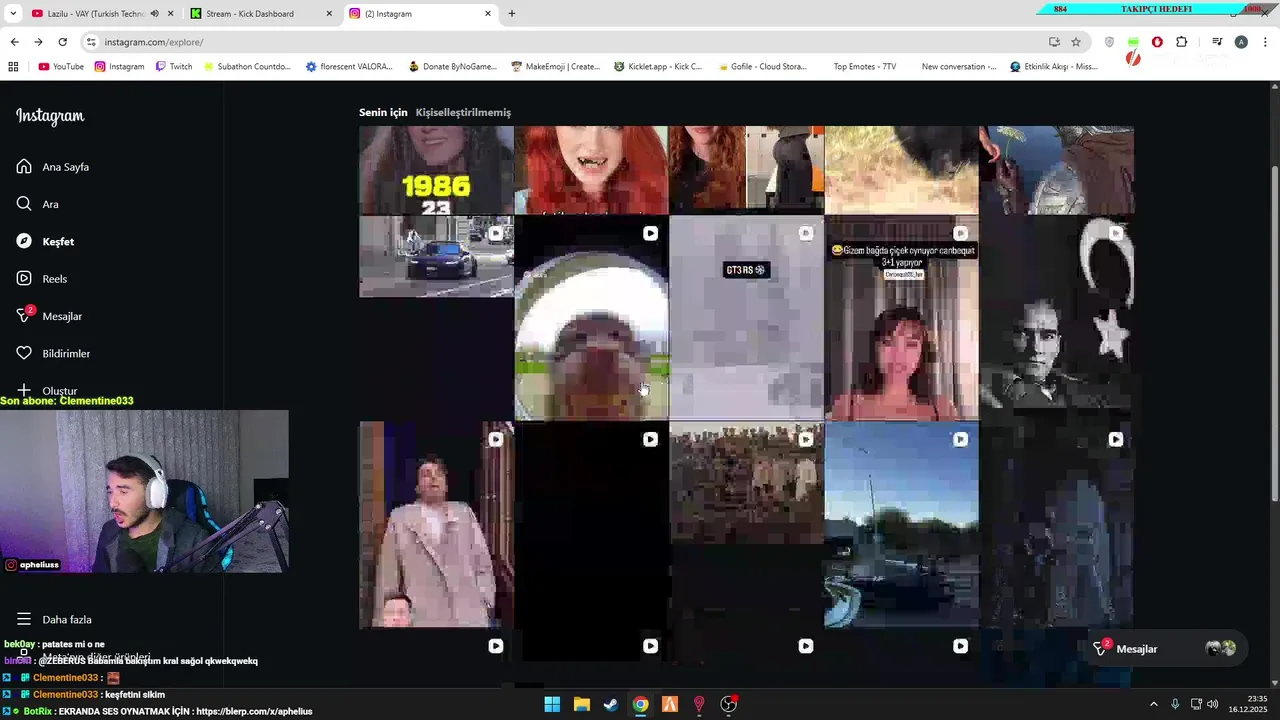The height and width of the screenshot is (720, 1280).
Task: Open File Explorer from the taskbar
Action: [581, 704]
